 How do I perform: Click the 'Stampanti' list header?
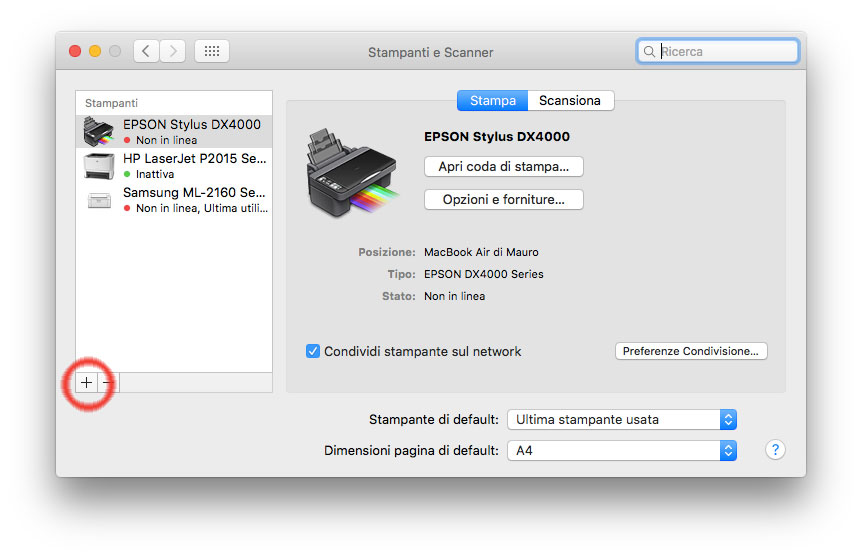[111, 103]
